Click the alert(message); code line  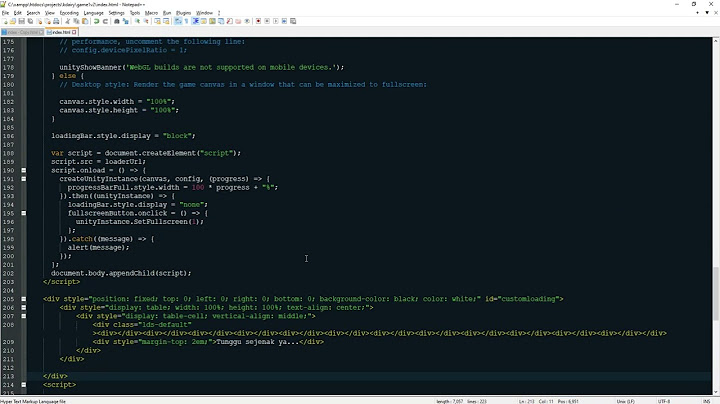[98, 247]
